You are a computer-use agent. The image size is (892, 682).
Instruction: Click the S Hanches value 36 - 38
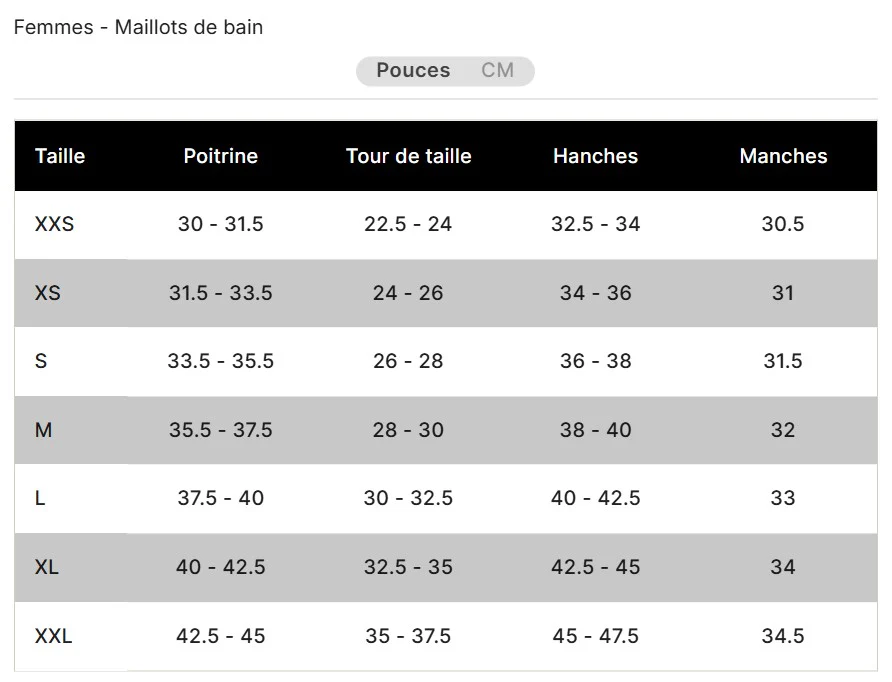(595, 361)
